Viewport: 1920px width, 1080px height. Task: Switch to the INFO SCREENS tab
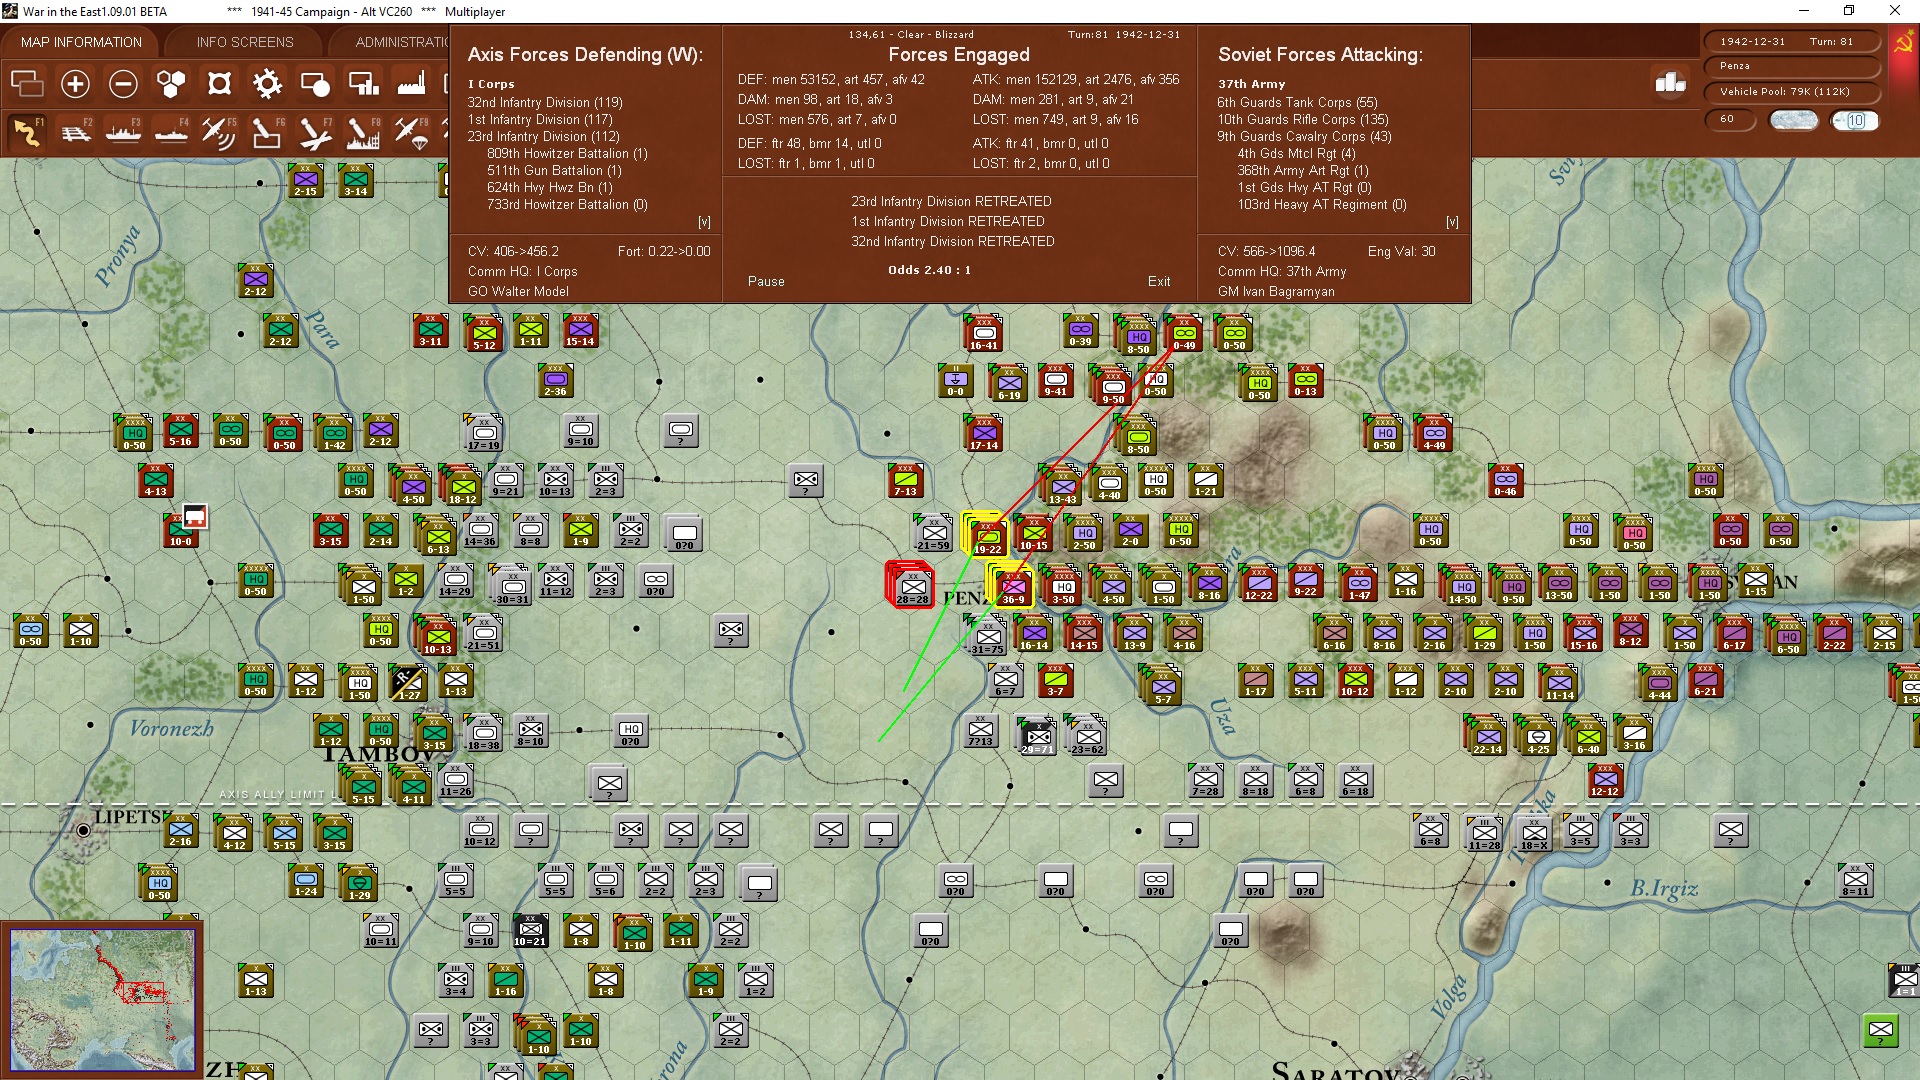pyautogui.click(x=245, y=42)
